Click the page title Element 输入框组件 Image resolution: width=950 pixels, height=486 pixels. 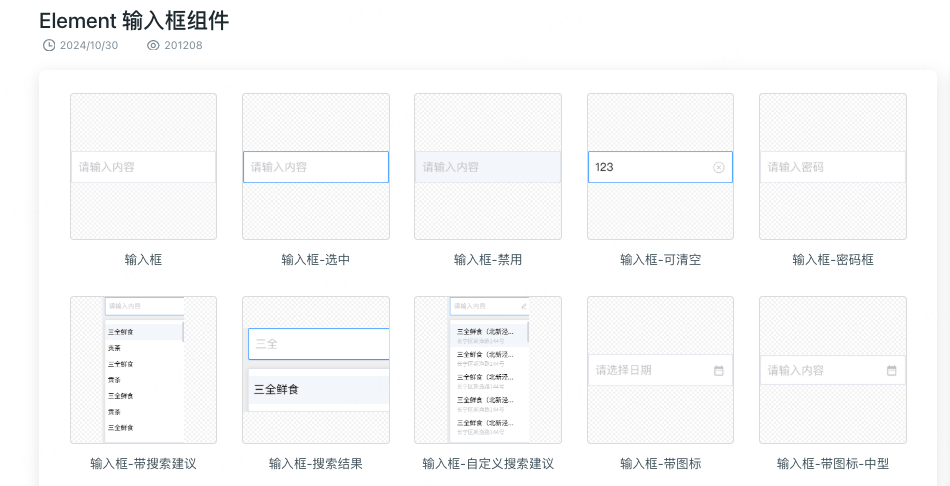coord(134,21)
